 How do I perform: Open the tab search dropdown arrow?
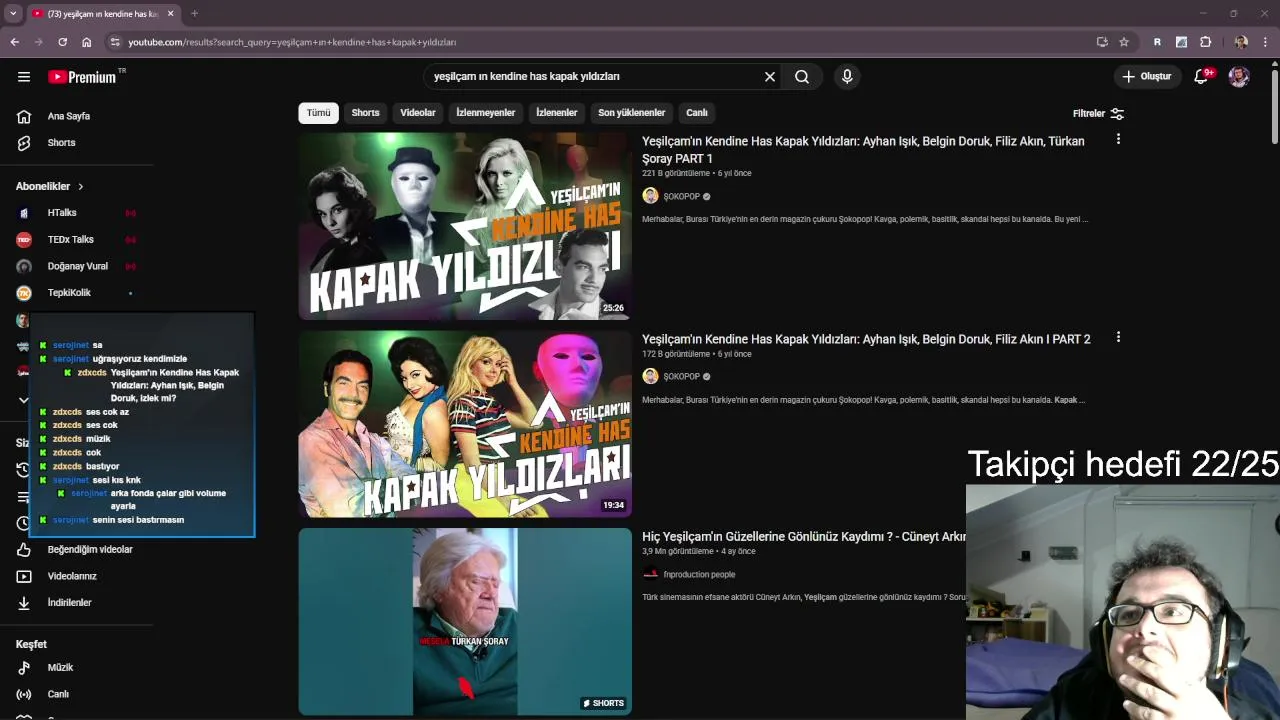[13, 14]
